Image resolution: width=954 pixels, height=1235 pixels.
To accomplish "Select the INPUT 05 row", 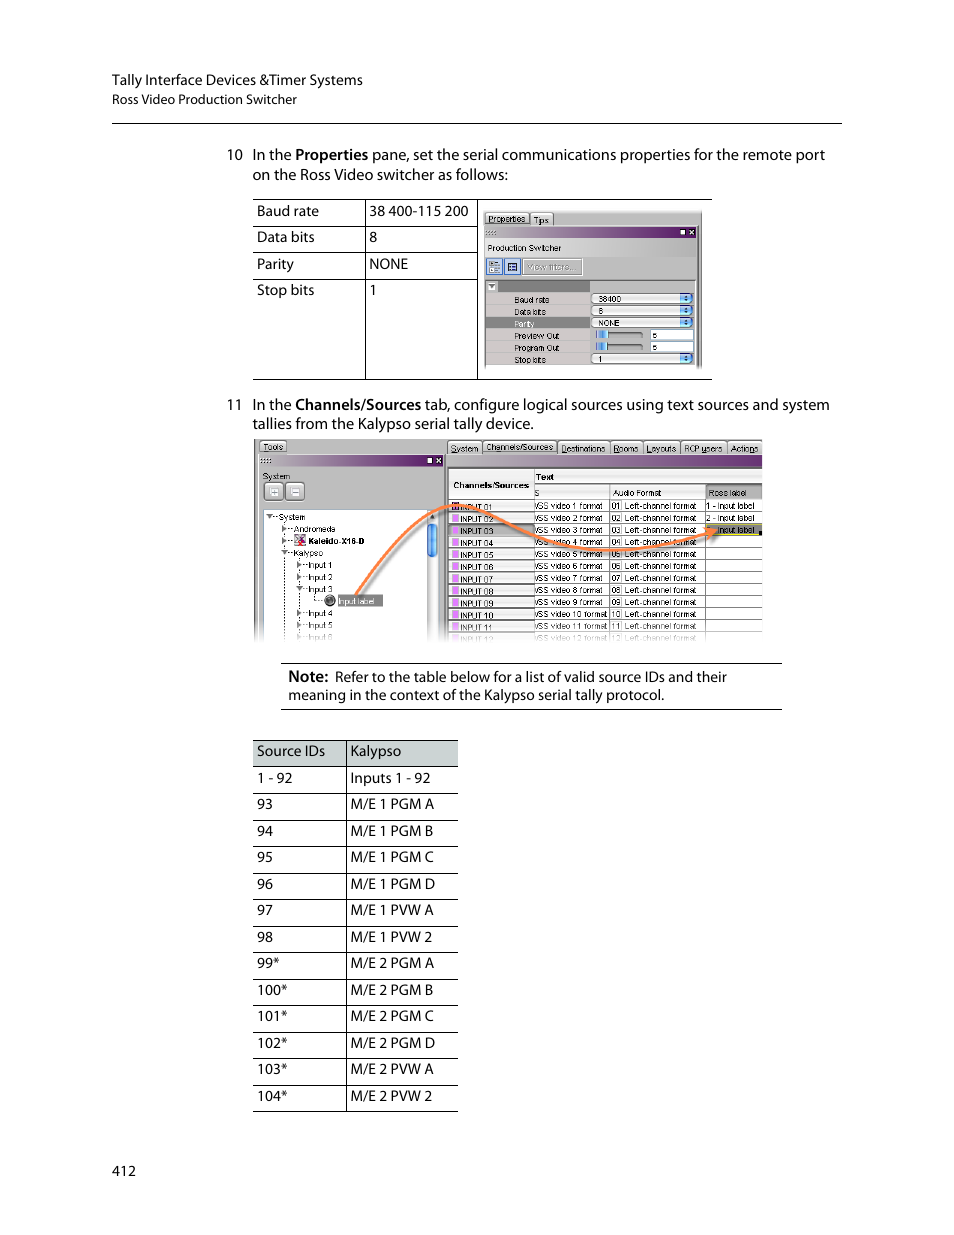I will (x=492, y=555).
